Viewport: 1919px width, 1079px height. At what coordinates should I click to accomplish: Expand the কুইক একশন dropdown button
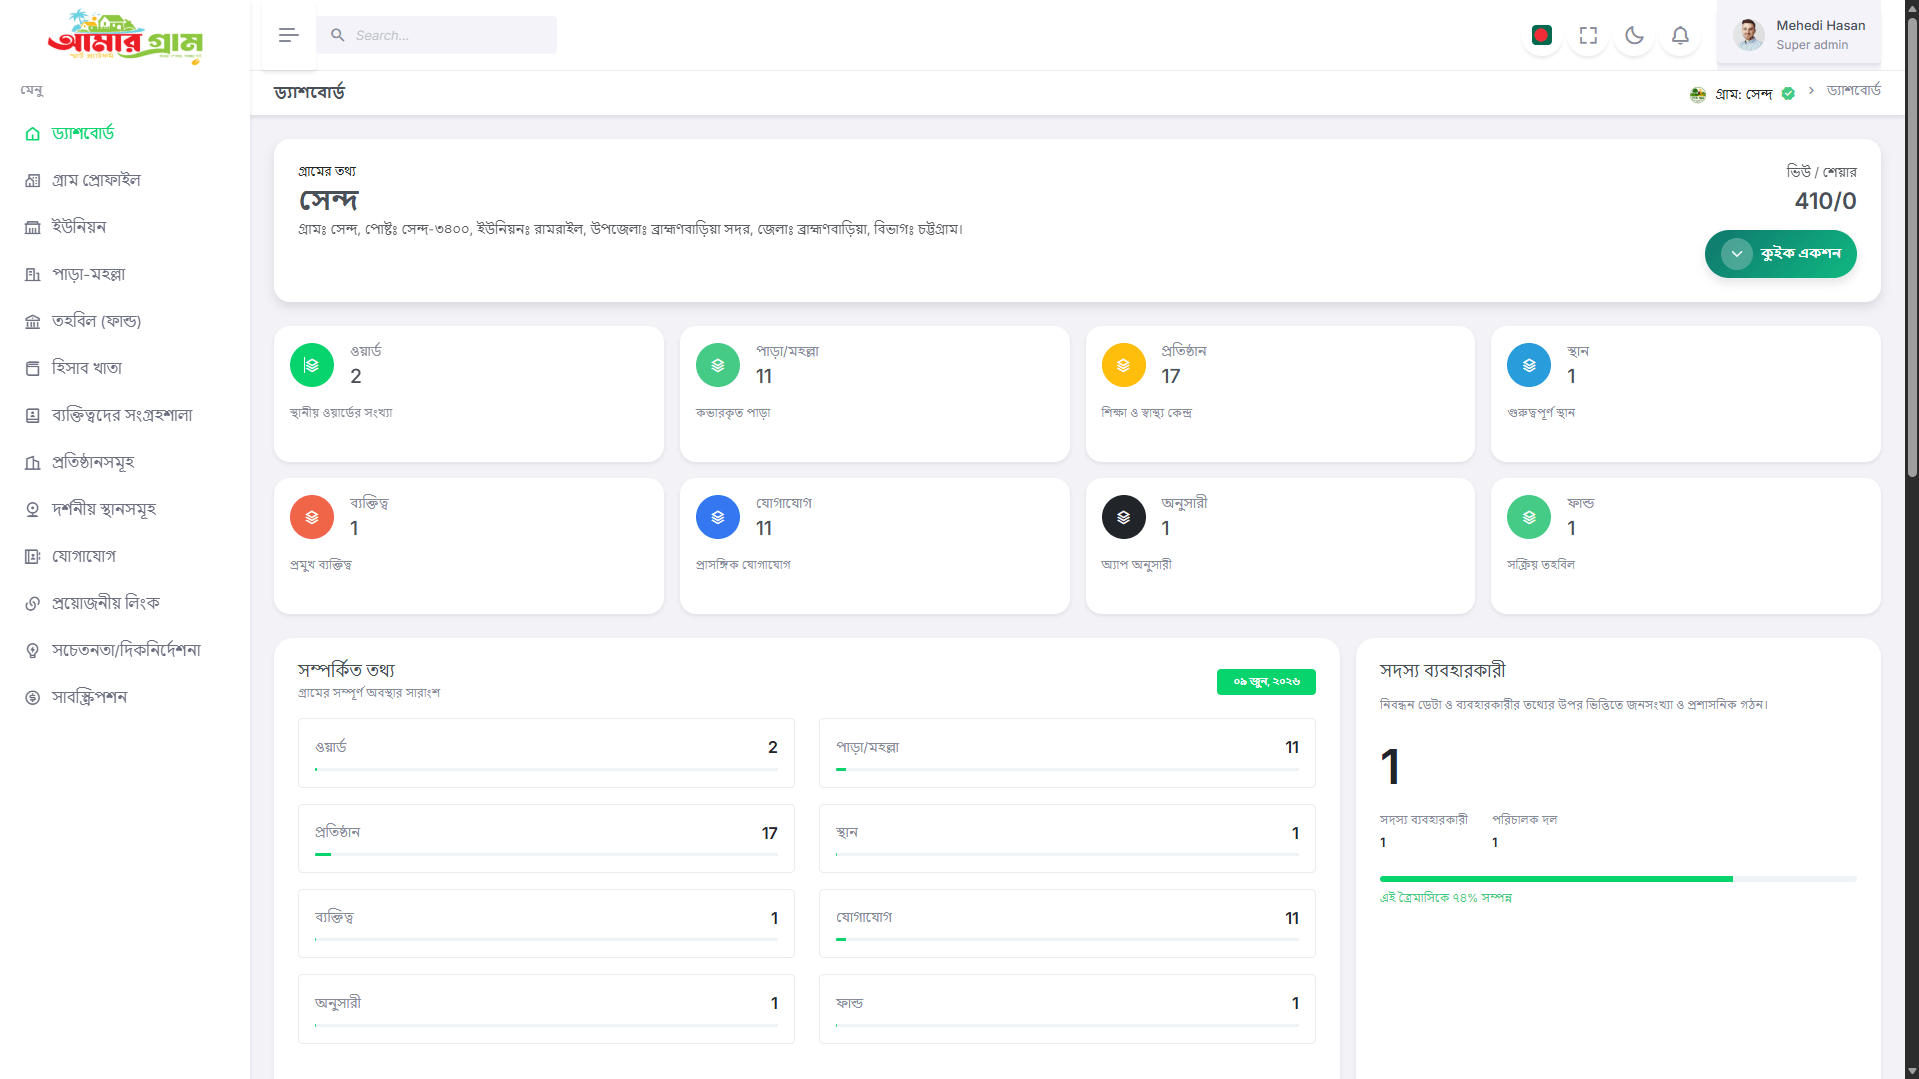click(1780, 254)
